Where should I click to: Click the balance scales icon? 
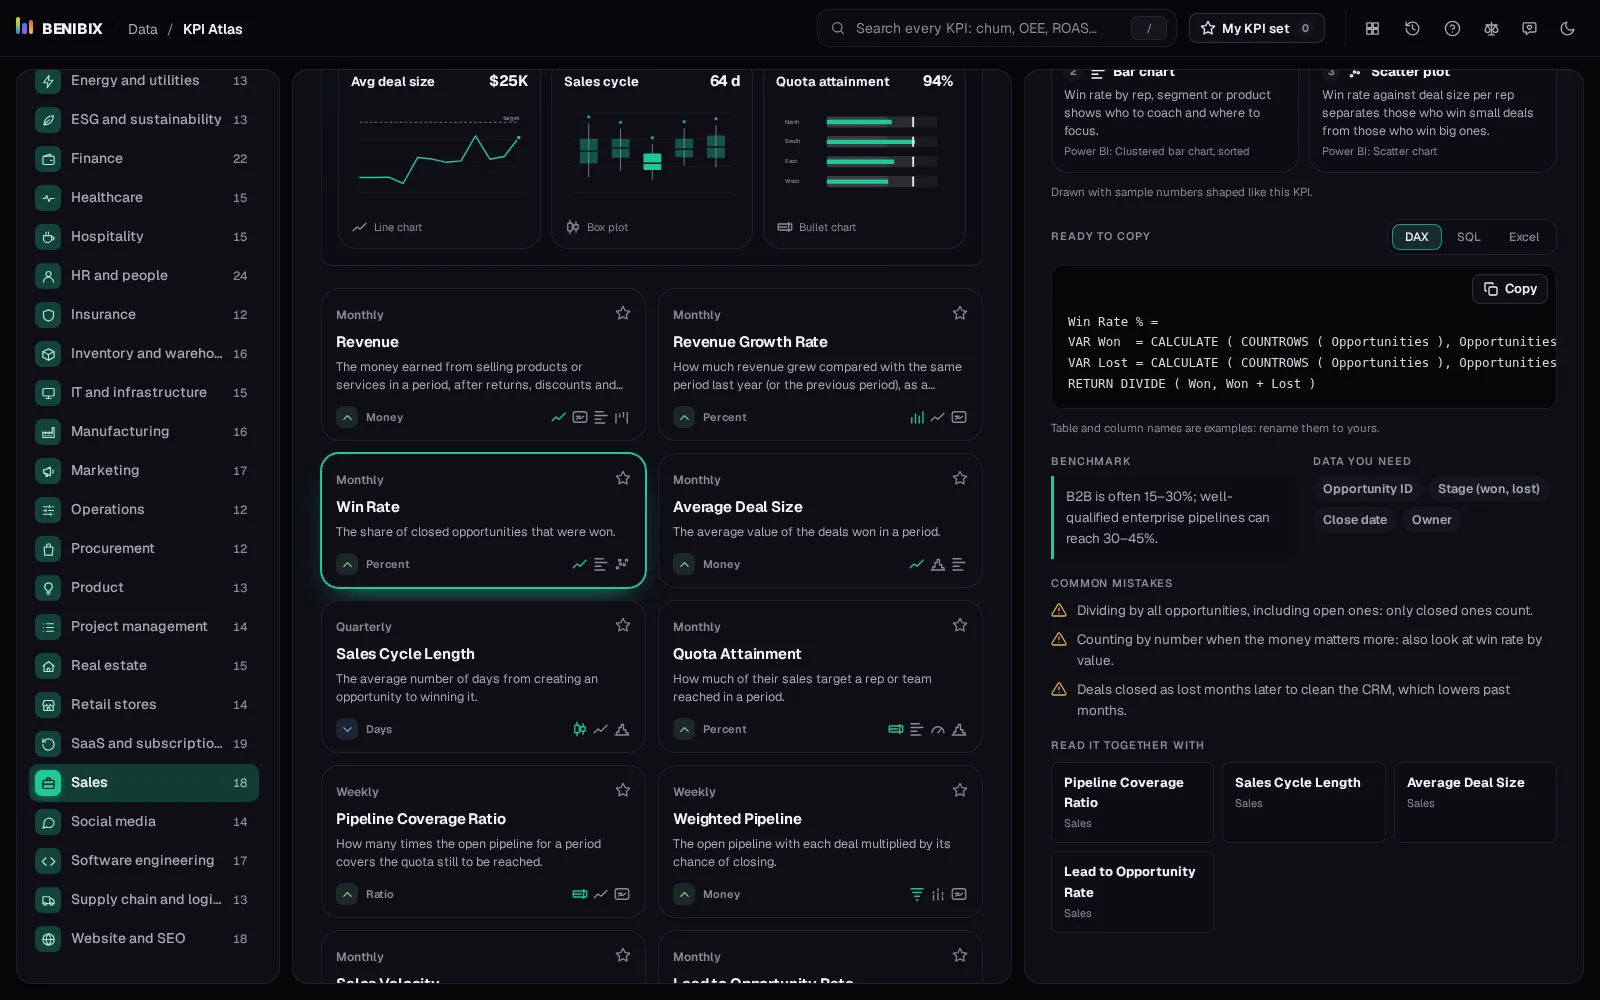coord(1491,29)
